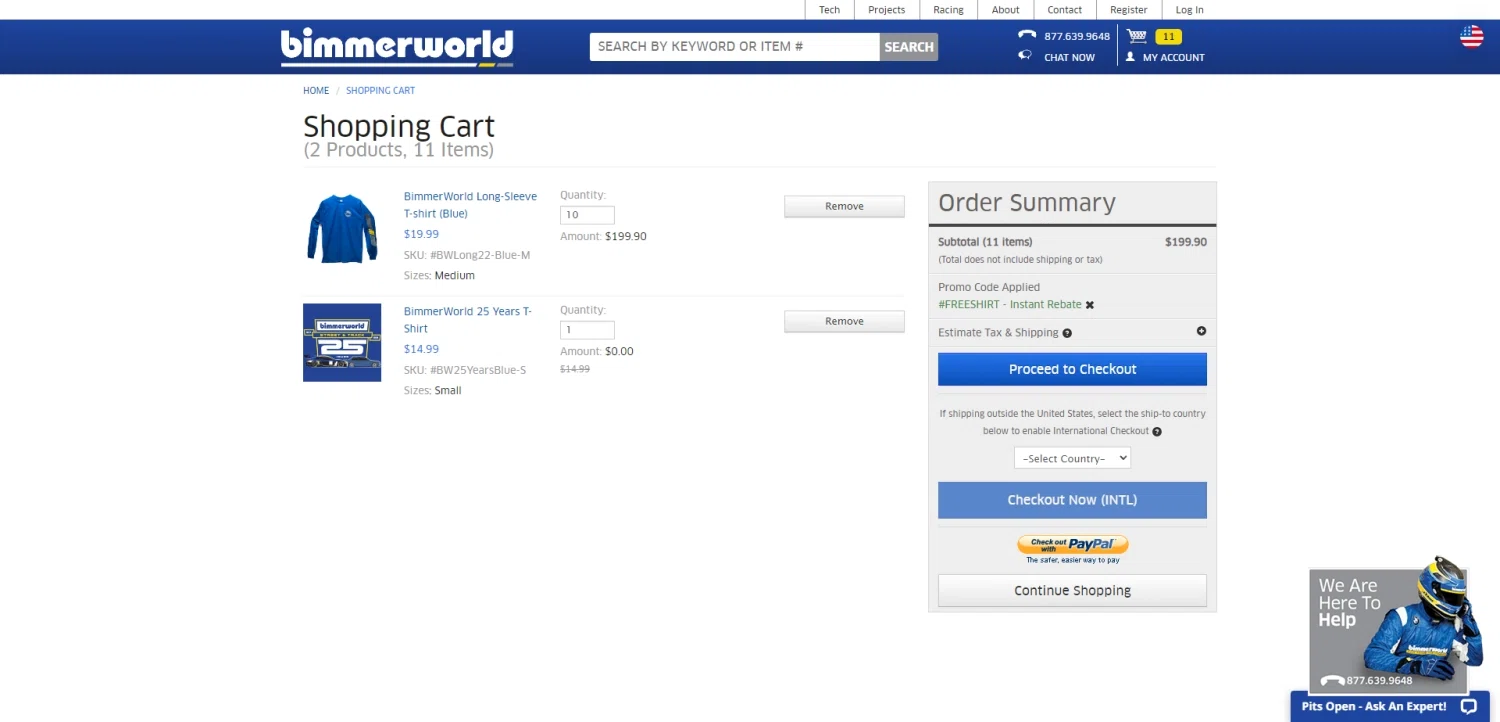This screenshot has width=1500, height=722.
Task: Click the chat bubble icon beside Chat Now
Action: (x=1025, y=56)
